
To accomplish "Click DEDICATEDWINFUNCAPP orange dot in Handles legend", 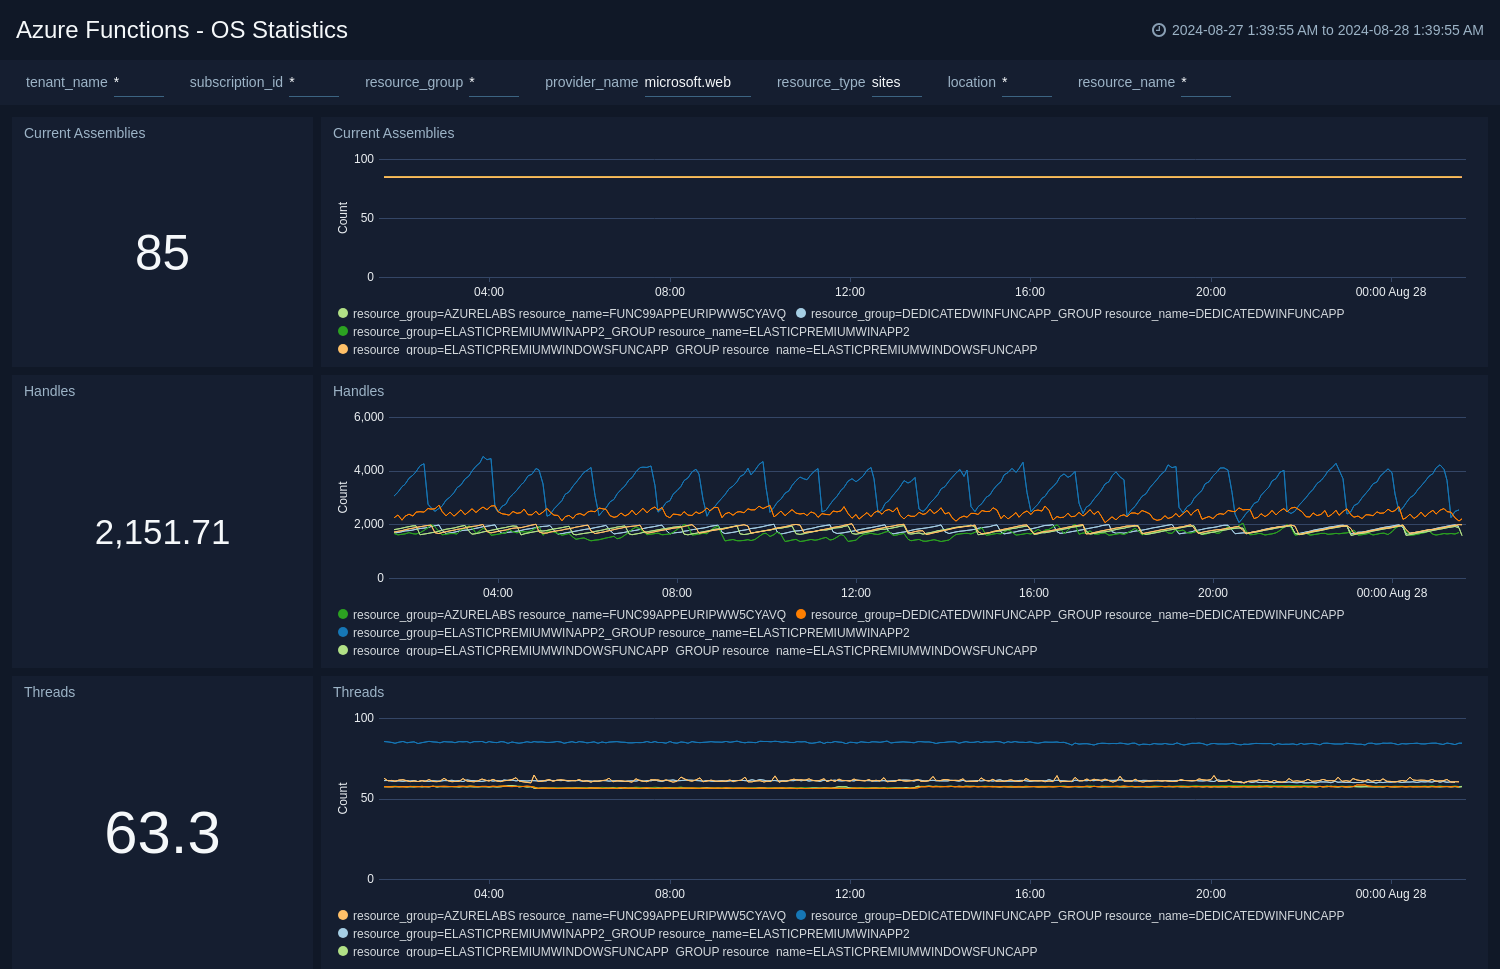I will pos(801,614).
